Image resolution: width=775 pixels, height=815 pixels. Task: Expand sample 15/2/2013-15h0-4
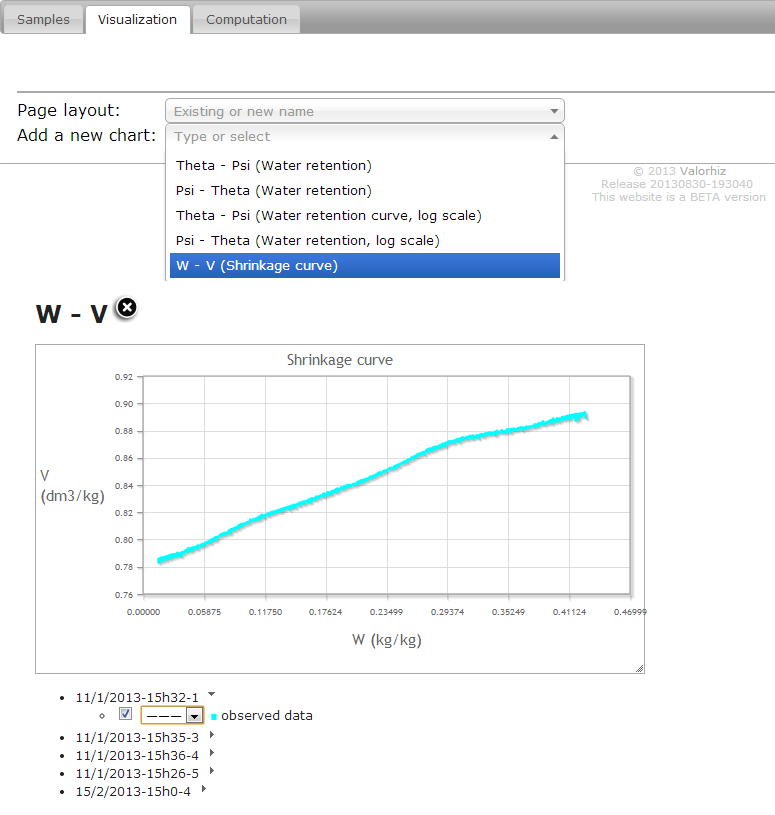(x=204, y=788)
